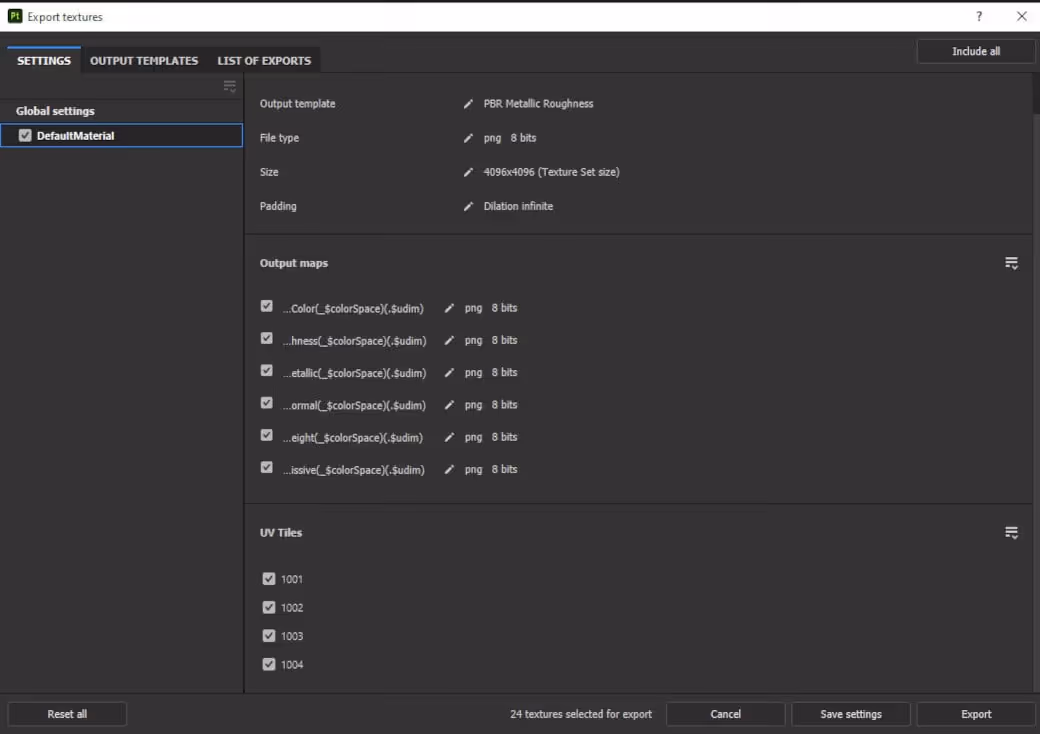This screenshot has height=734, width=1040.
Task: Open the Output maps options icon
Action: (x=1011, y=262)
